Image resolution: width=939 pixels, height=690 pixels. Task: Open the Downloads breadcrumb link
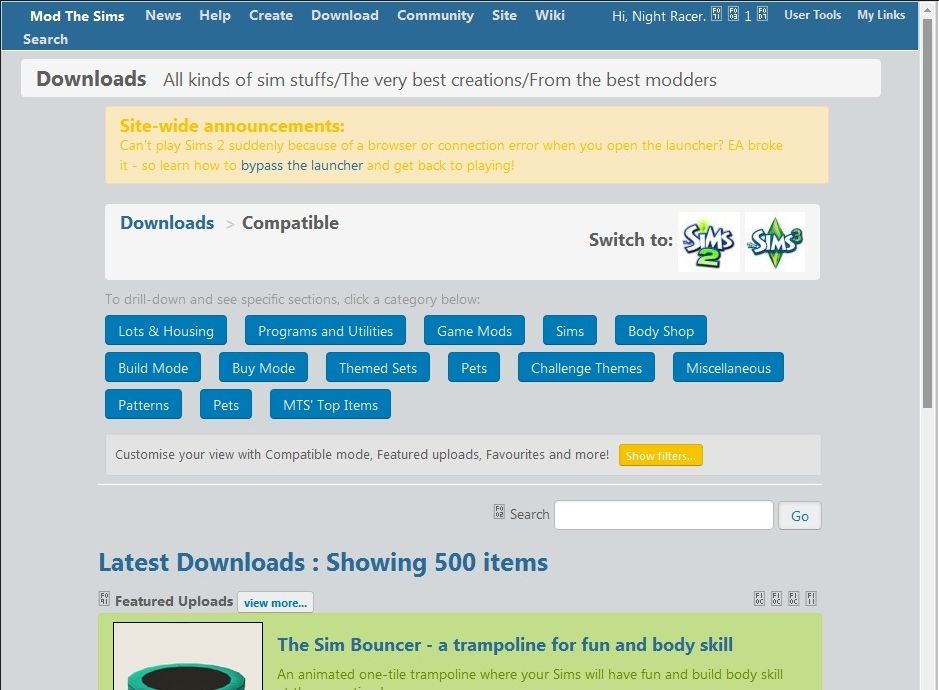(166, 223)
